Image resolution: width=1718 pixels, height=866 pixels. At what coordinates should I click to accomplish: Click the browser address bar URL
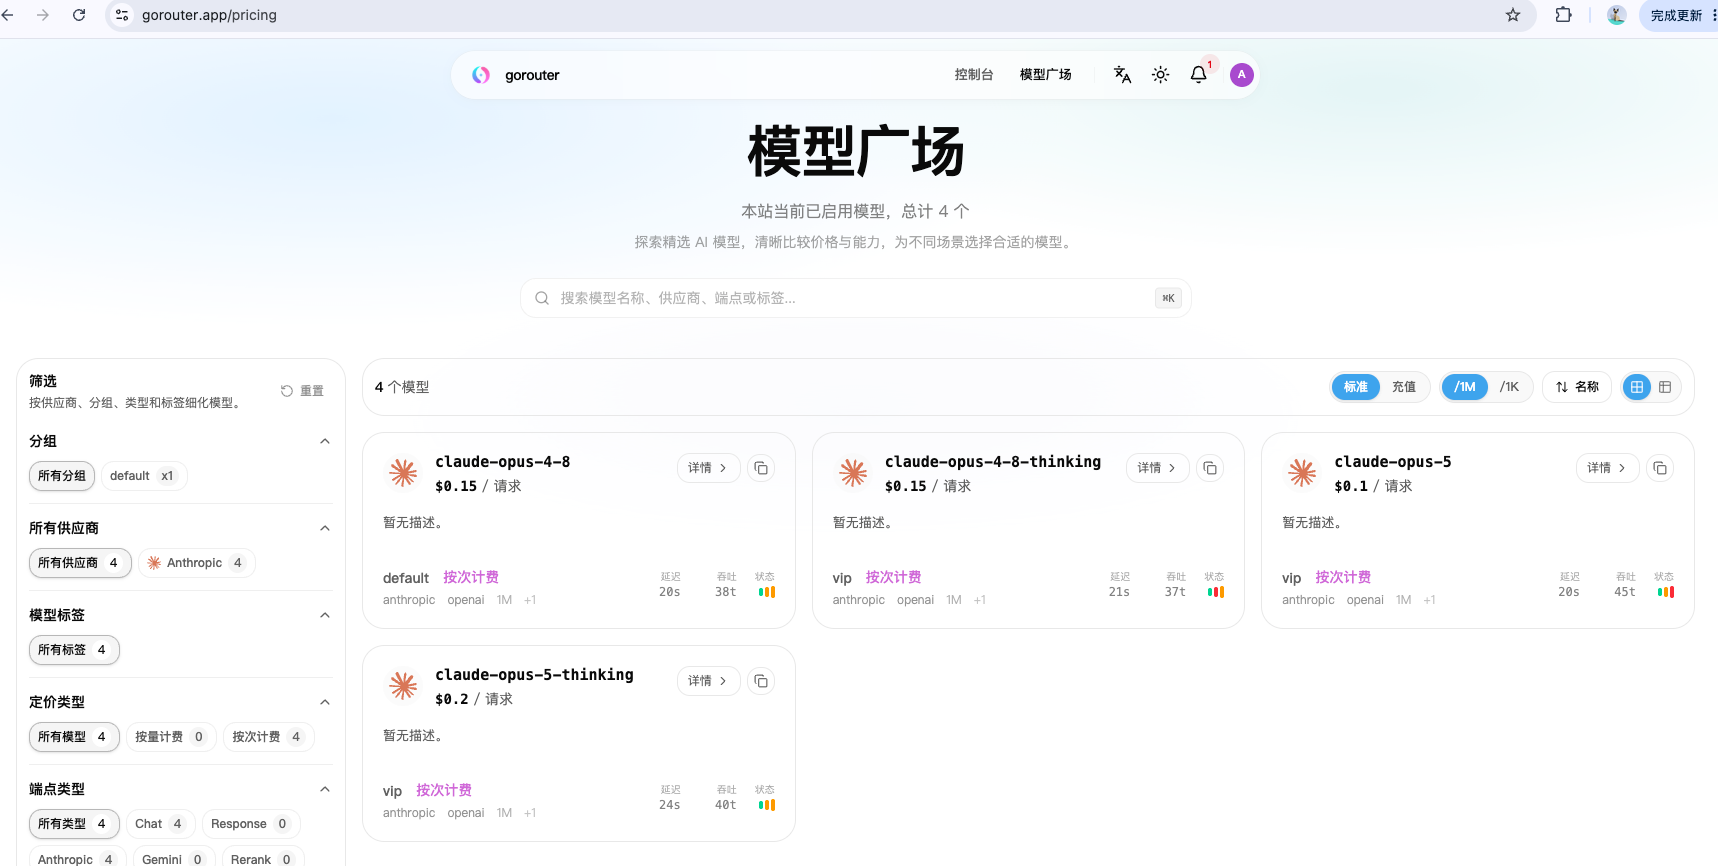pyautogui.click(x=209, y=15)
